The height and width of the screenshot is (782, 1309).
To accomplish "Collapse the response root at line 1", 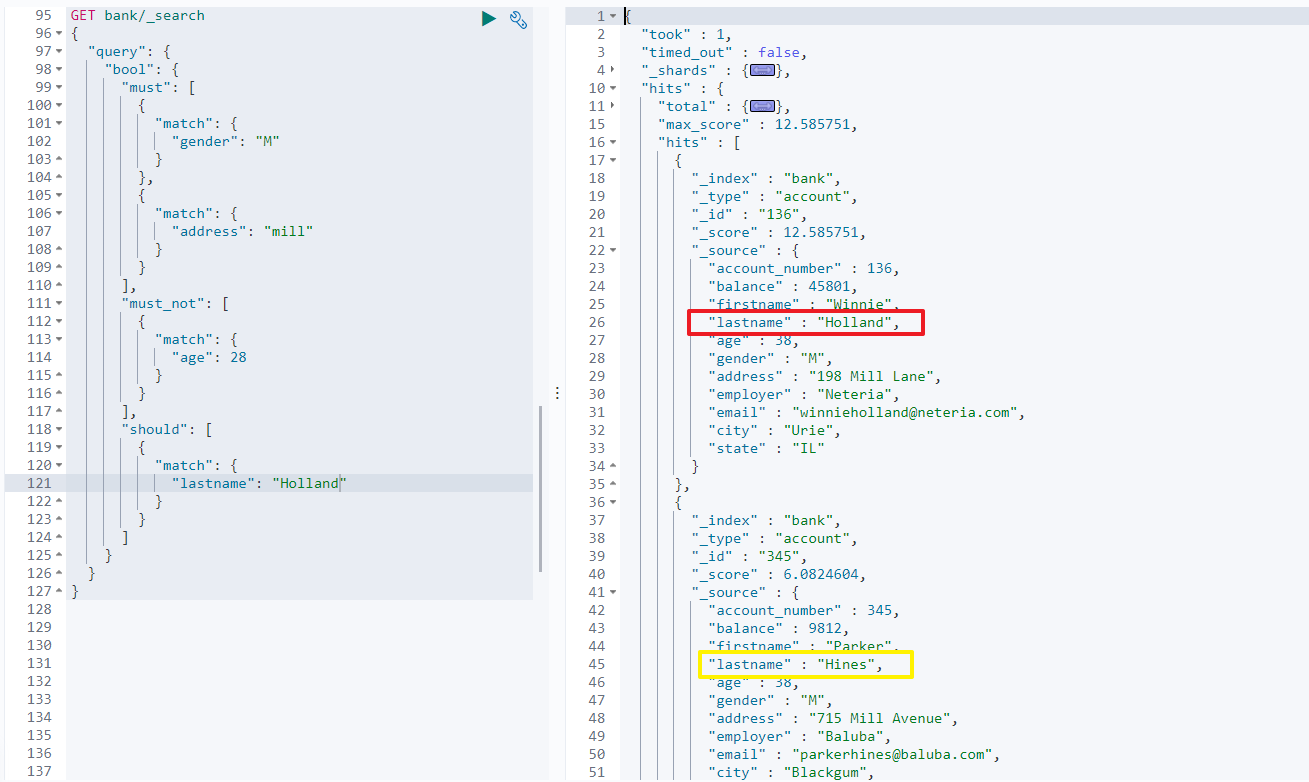I will click(x=613, y=17).
